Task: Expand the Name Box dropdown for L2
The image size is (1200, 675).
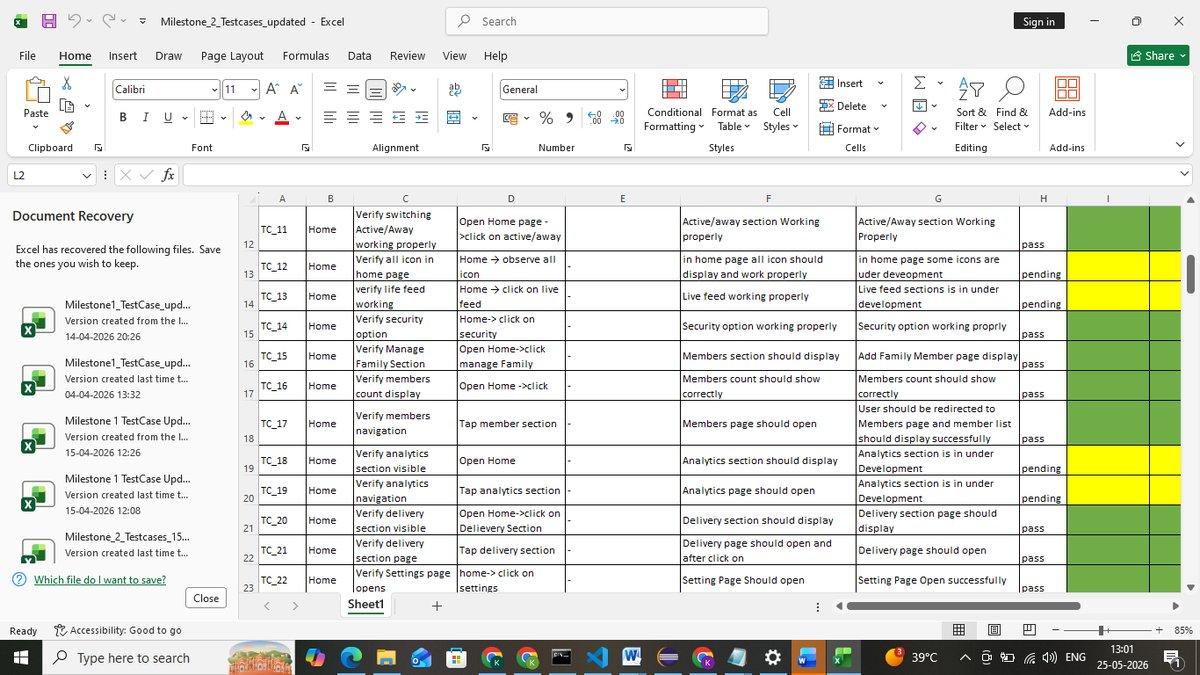Action: click(87, 175)
